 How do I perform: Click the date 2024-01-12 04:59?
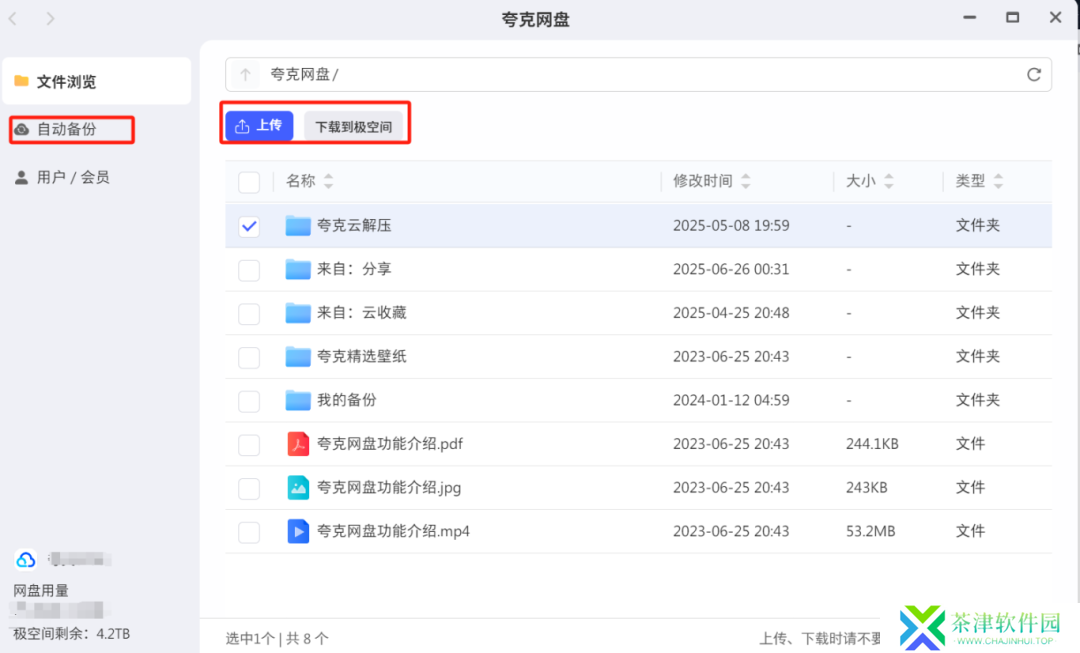731,400
